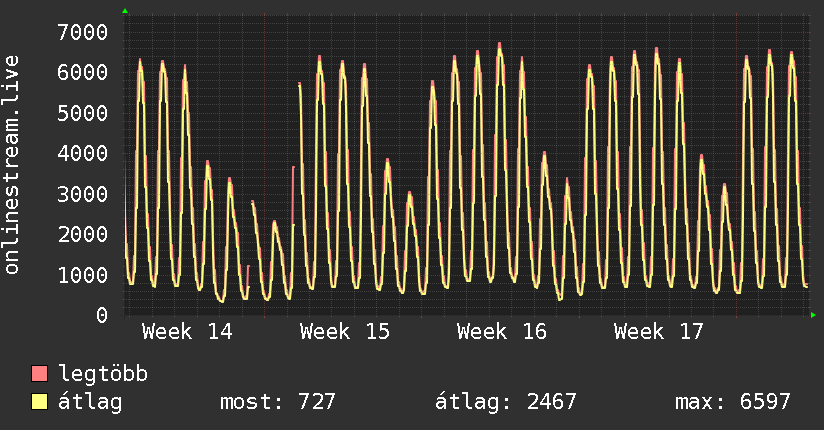Click the Week 17 axis label
This screenshot has height=430, width=824.
click(x=658, y=332)
